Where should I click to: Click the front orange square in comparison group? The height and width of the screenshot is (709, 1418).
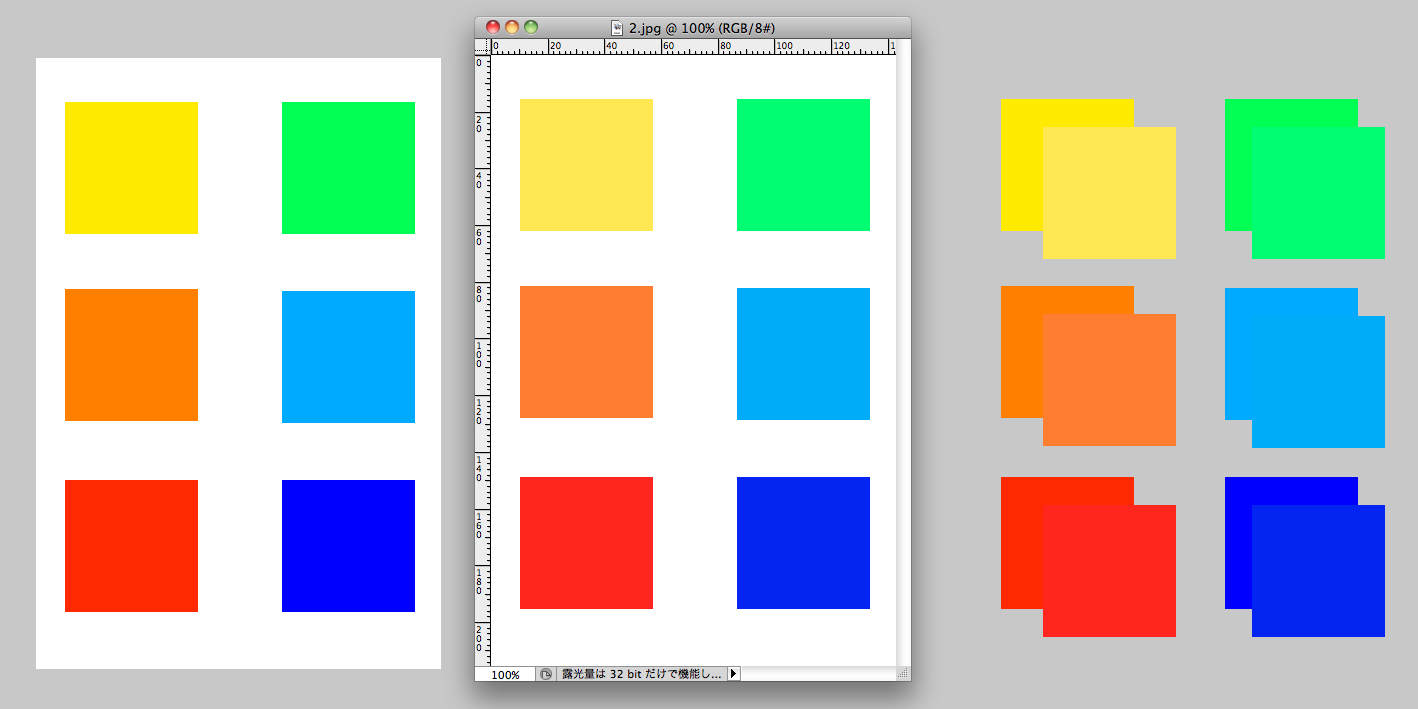click(x=1109, y=380)
